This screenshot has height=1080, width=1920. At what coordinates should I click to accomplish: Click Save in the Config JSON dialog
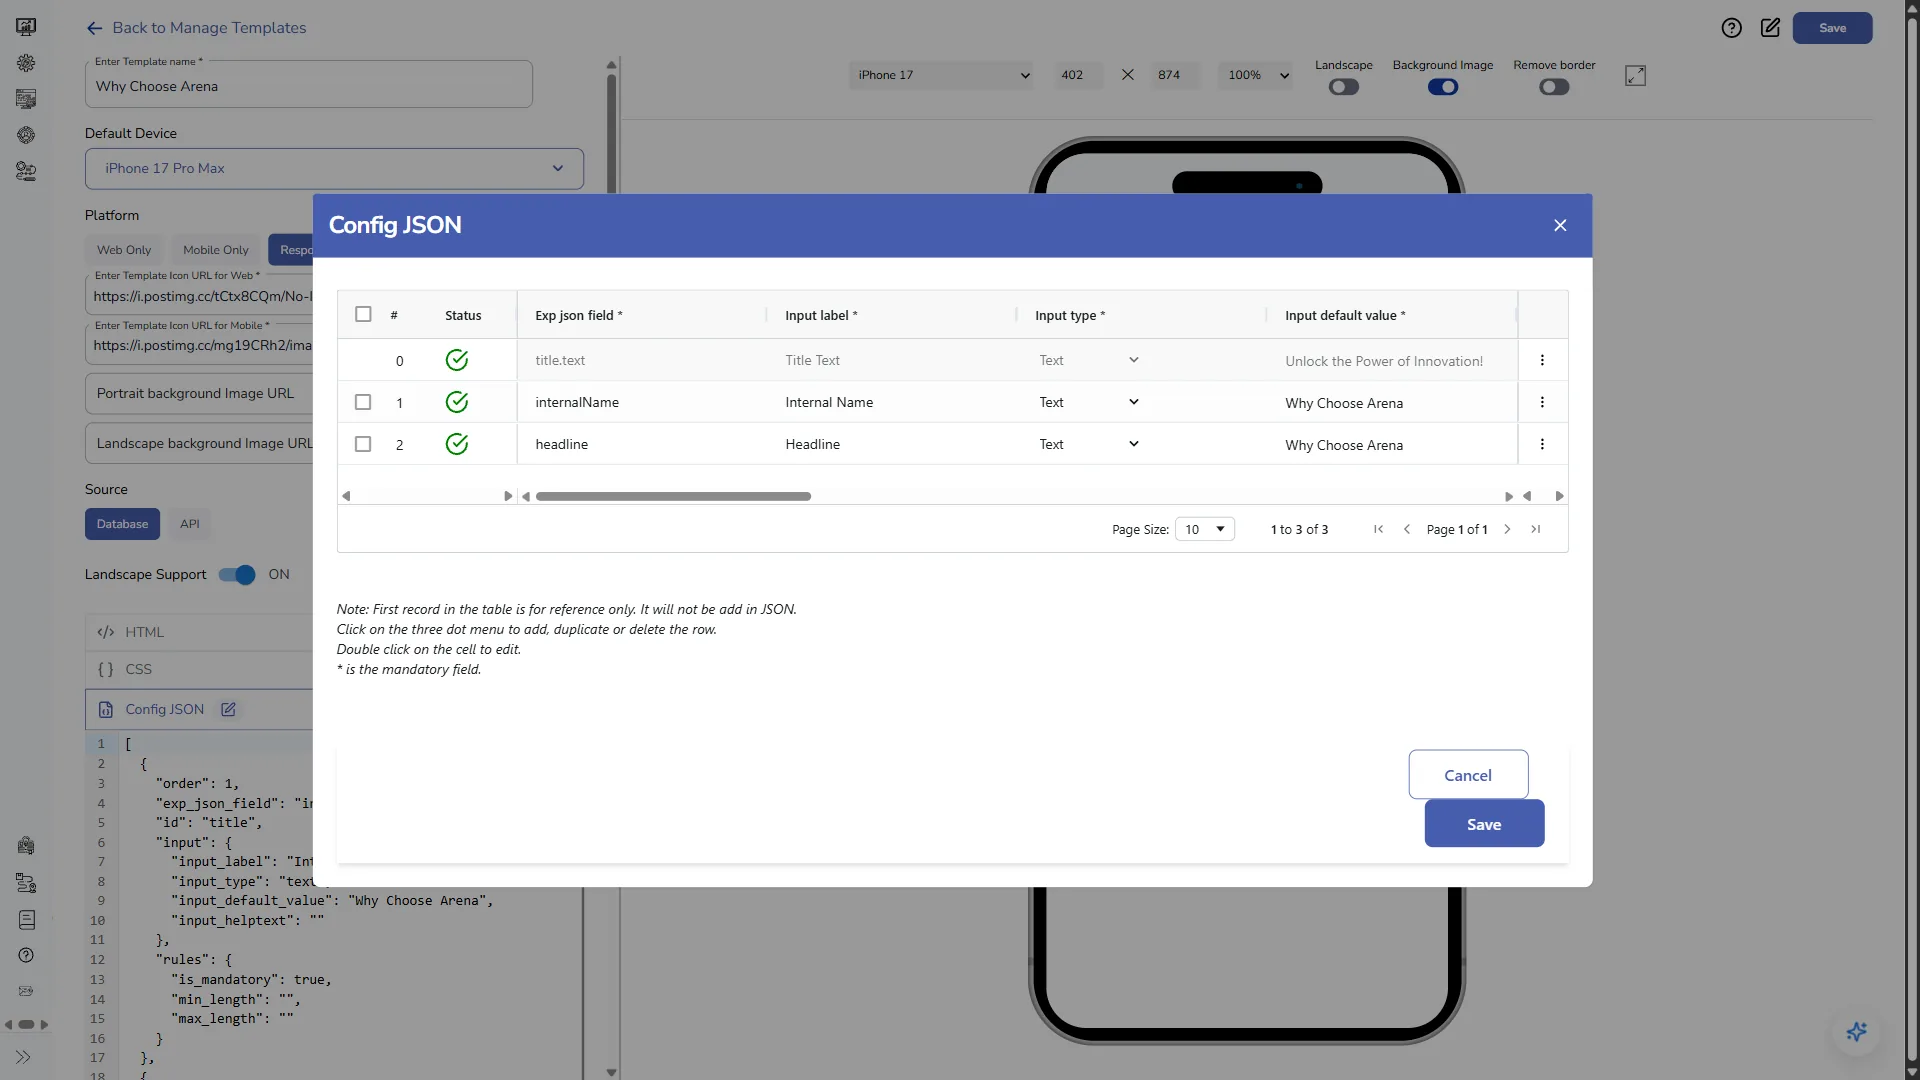pos(1484,824)
